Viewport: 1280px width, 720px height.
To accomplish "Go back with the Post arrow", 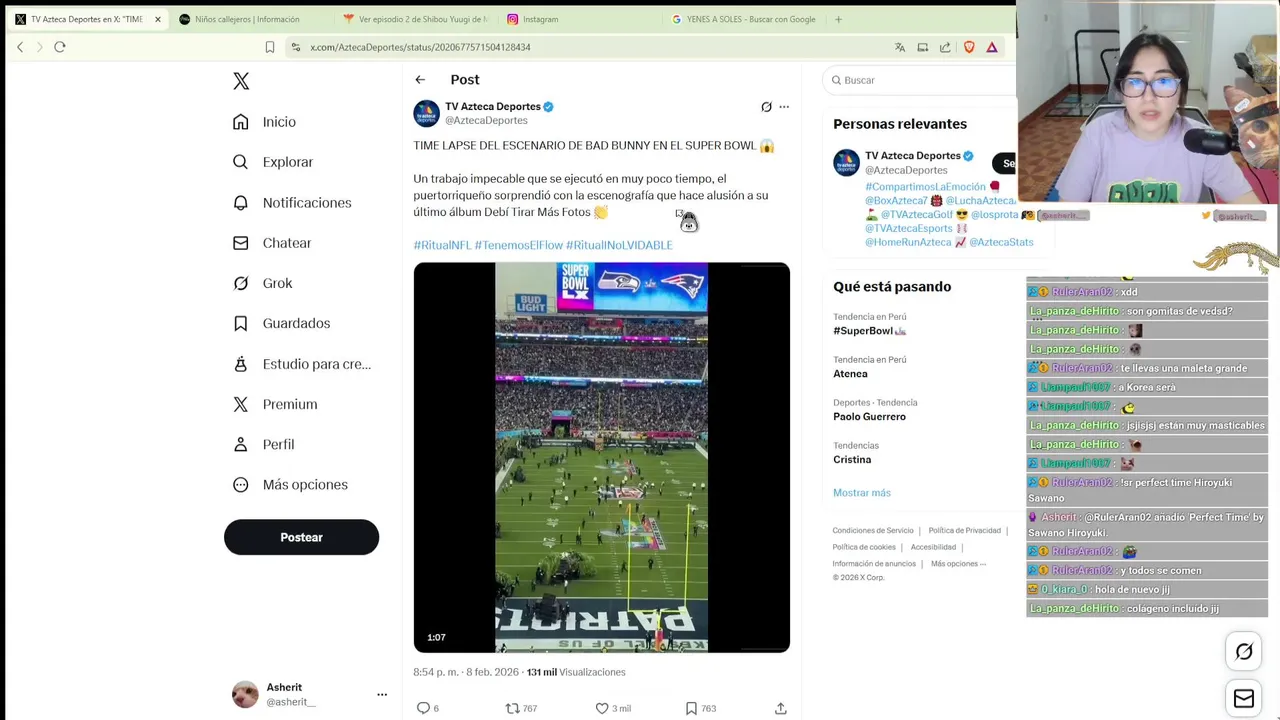I will (x=420, y=80).
